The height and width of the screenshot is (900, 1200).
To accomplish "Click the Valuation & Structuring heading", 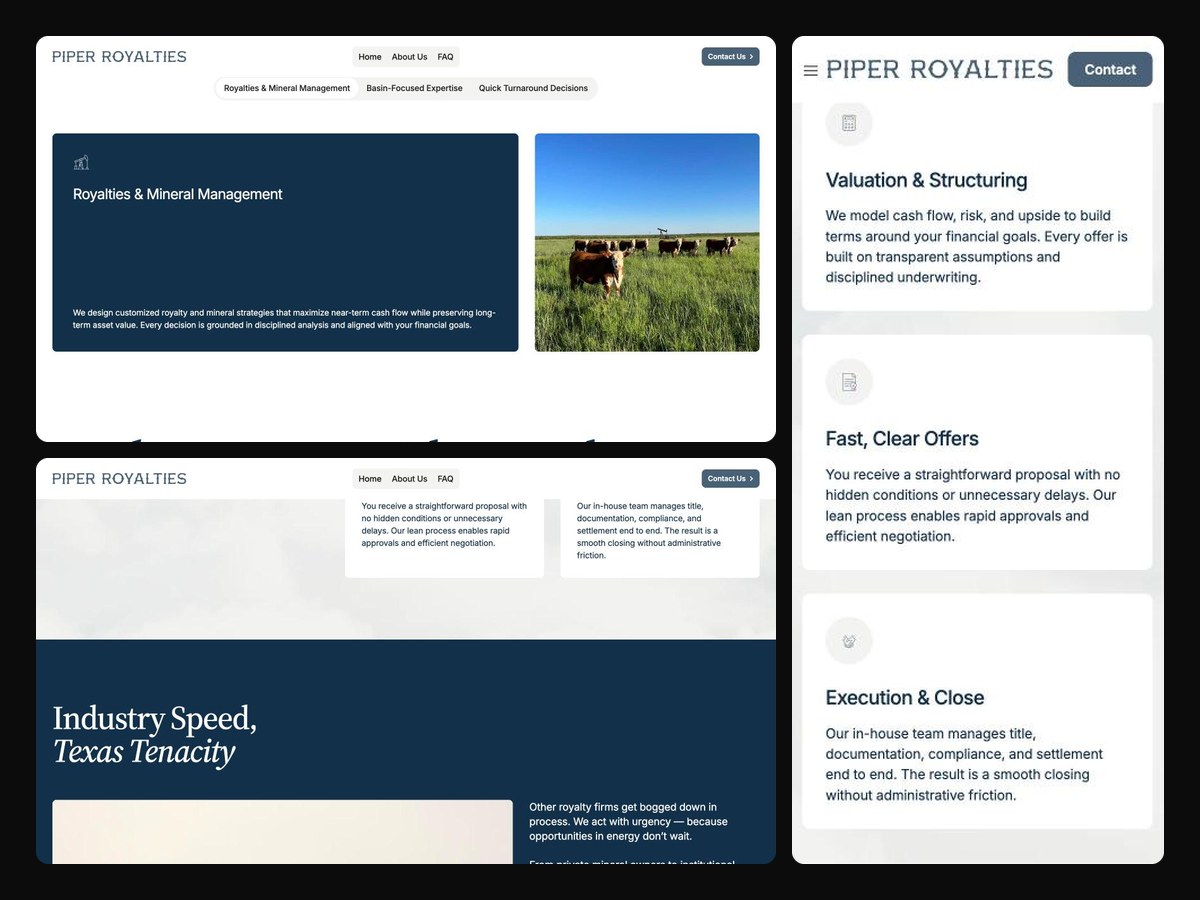I will coord(926,180).
